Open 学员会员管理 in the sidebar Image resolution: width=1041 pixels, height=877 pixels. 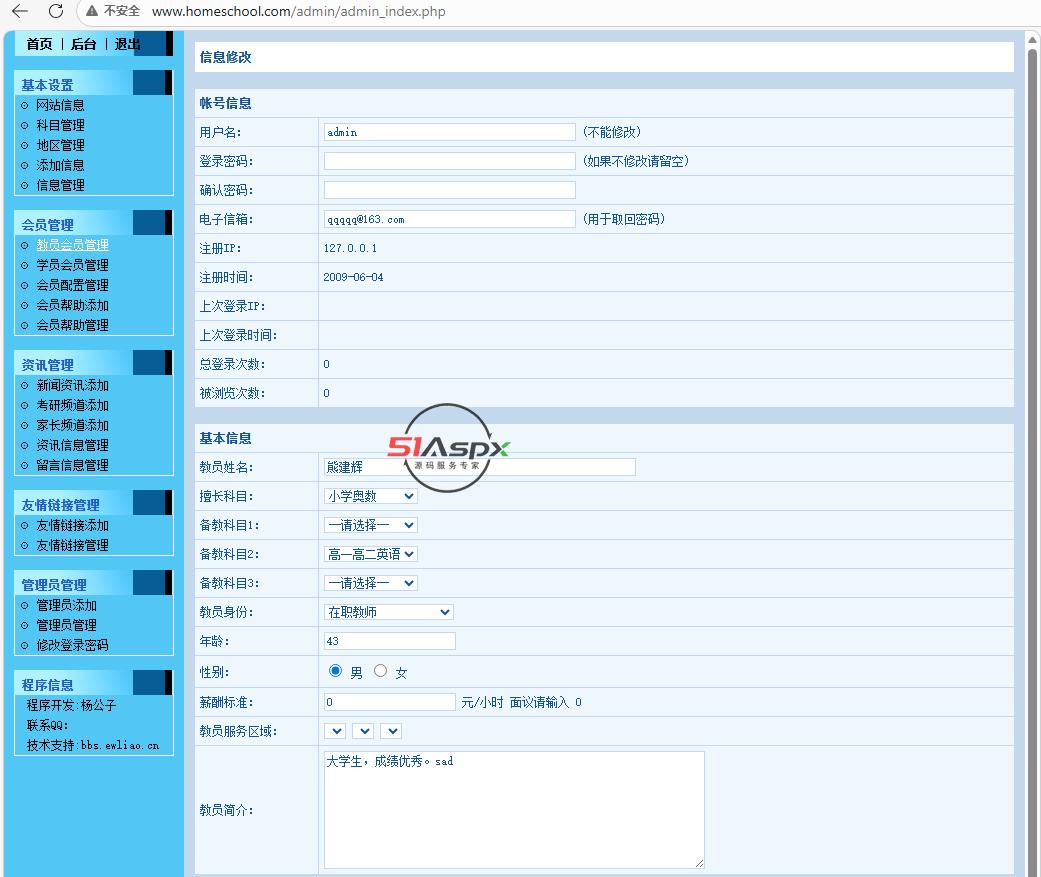(72, 265)
